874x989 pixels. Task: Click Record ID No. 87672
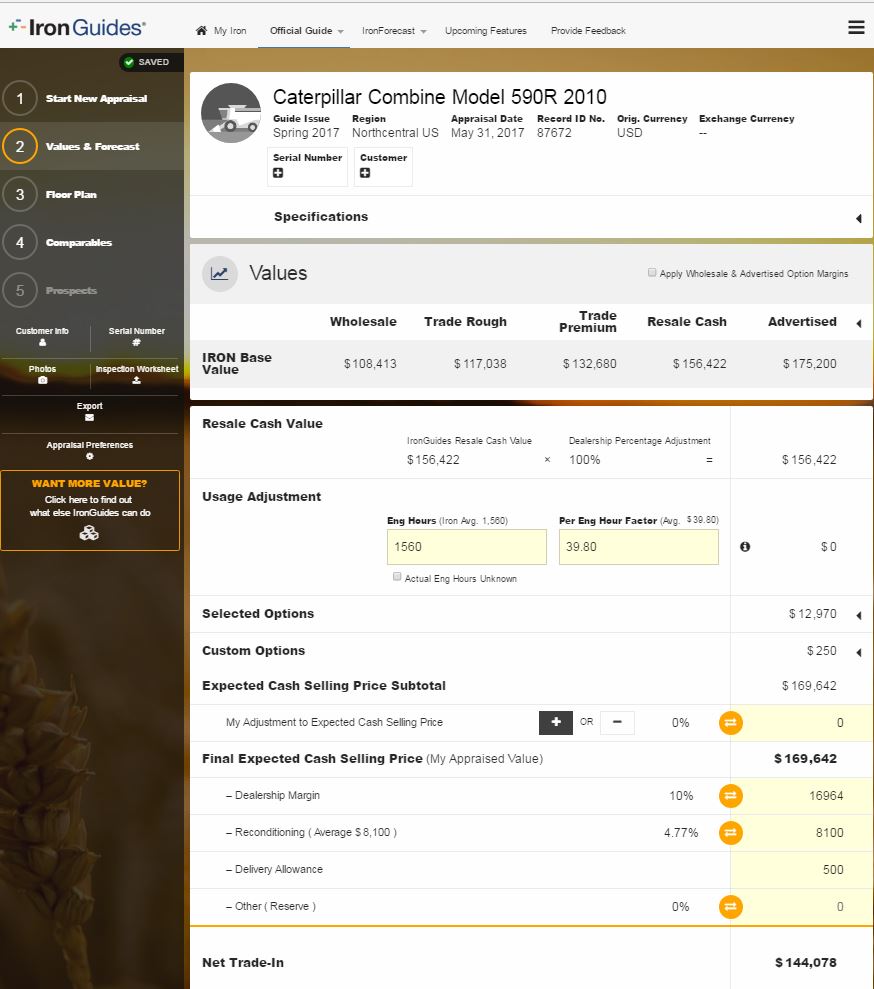pyautogui.click(x=554, y=133)
